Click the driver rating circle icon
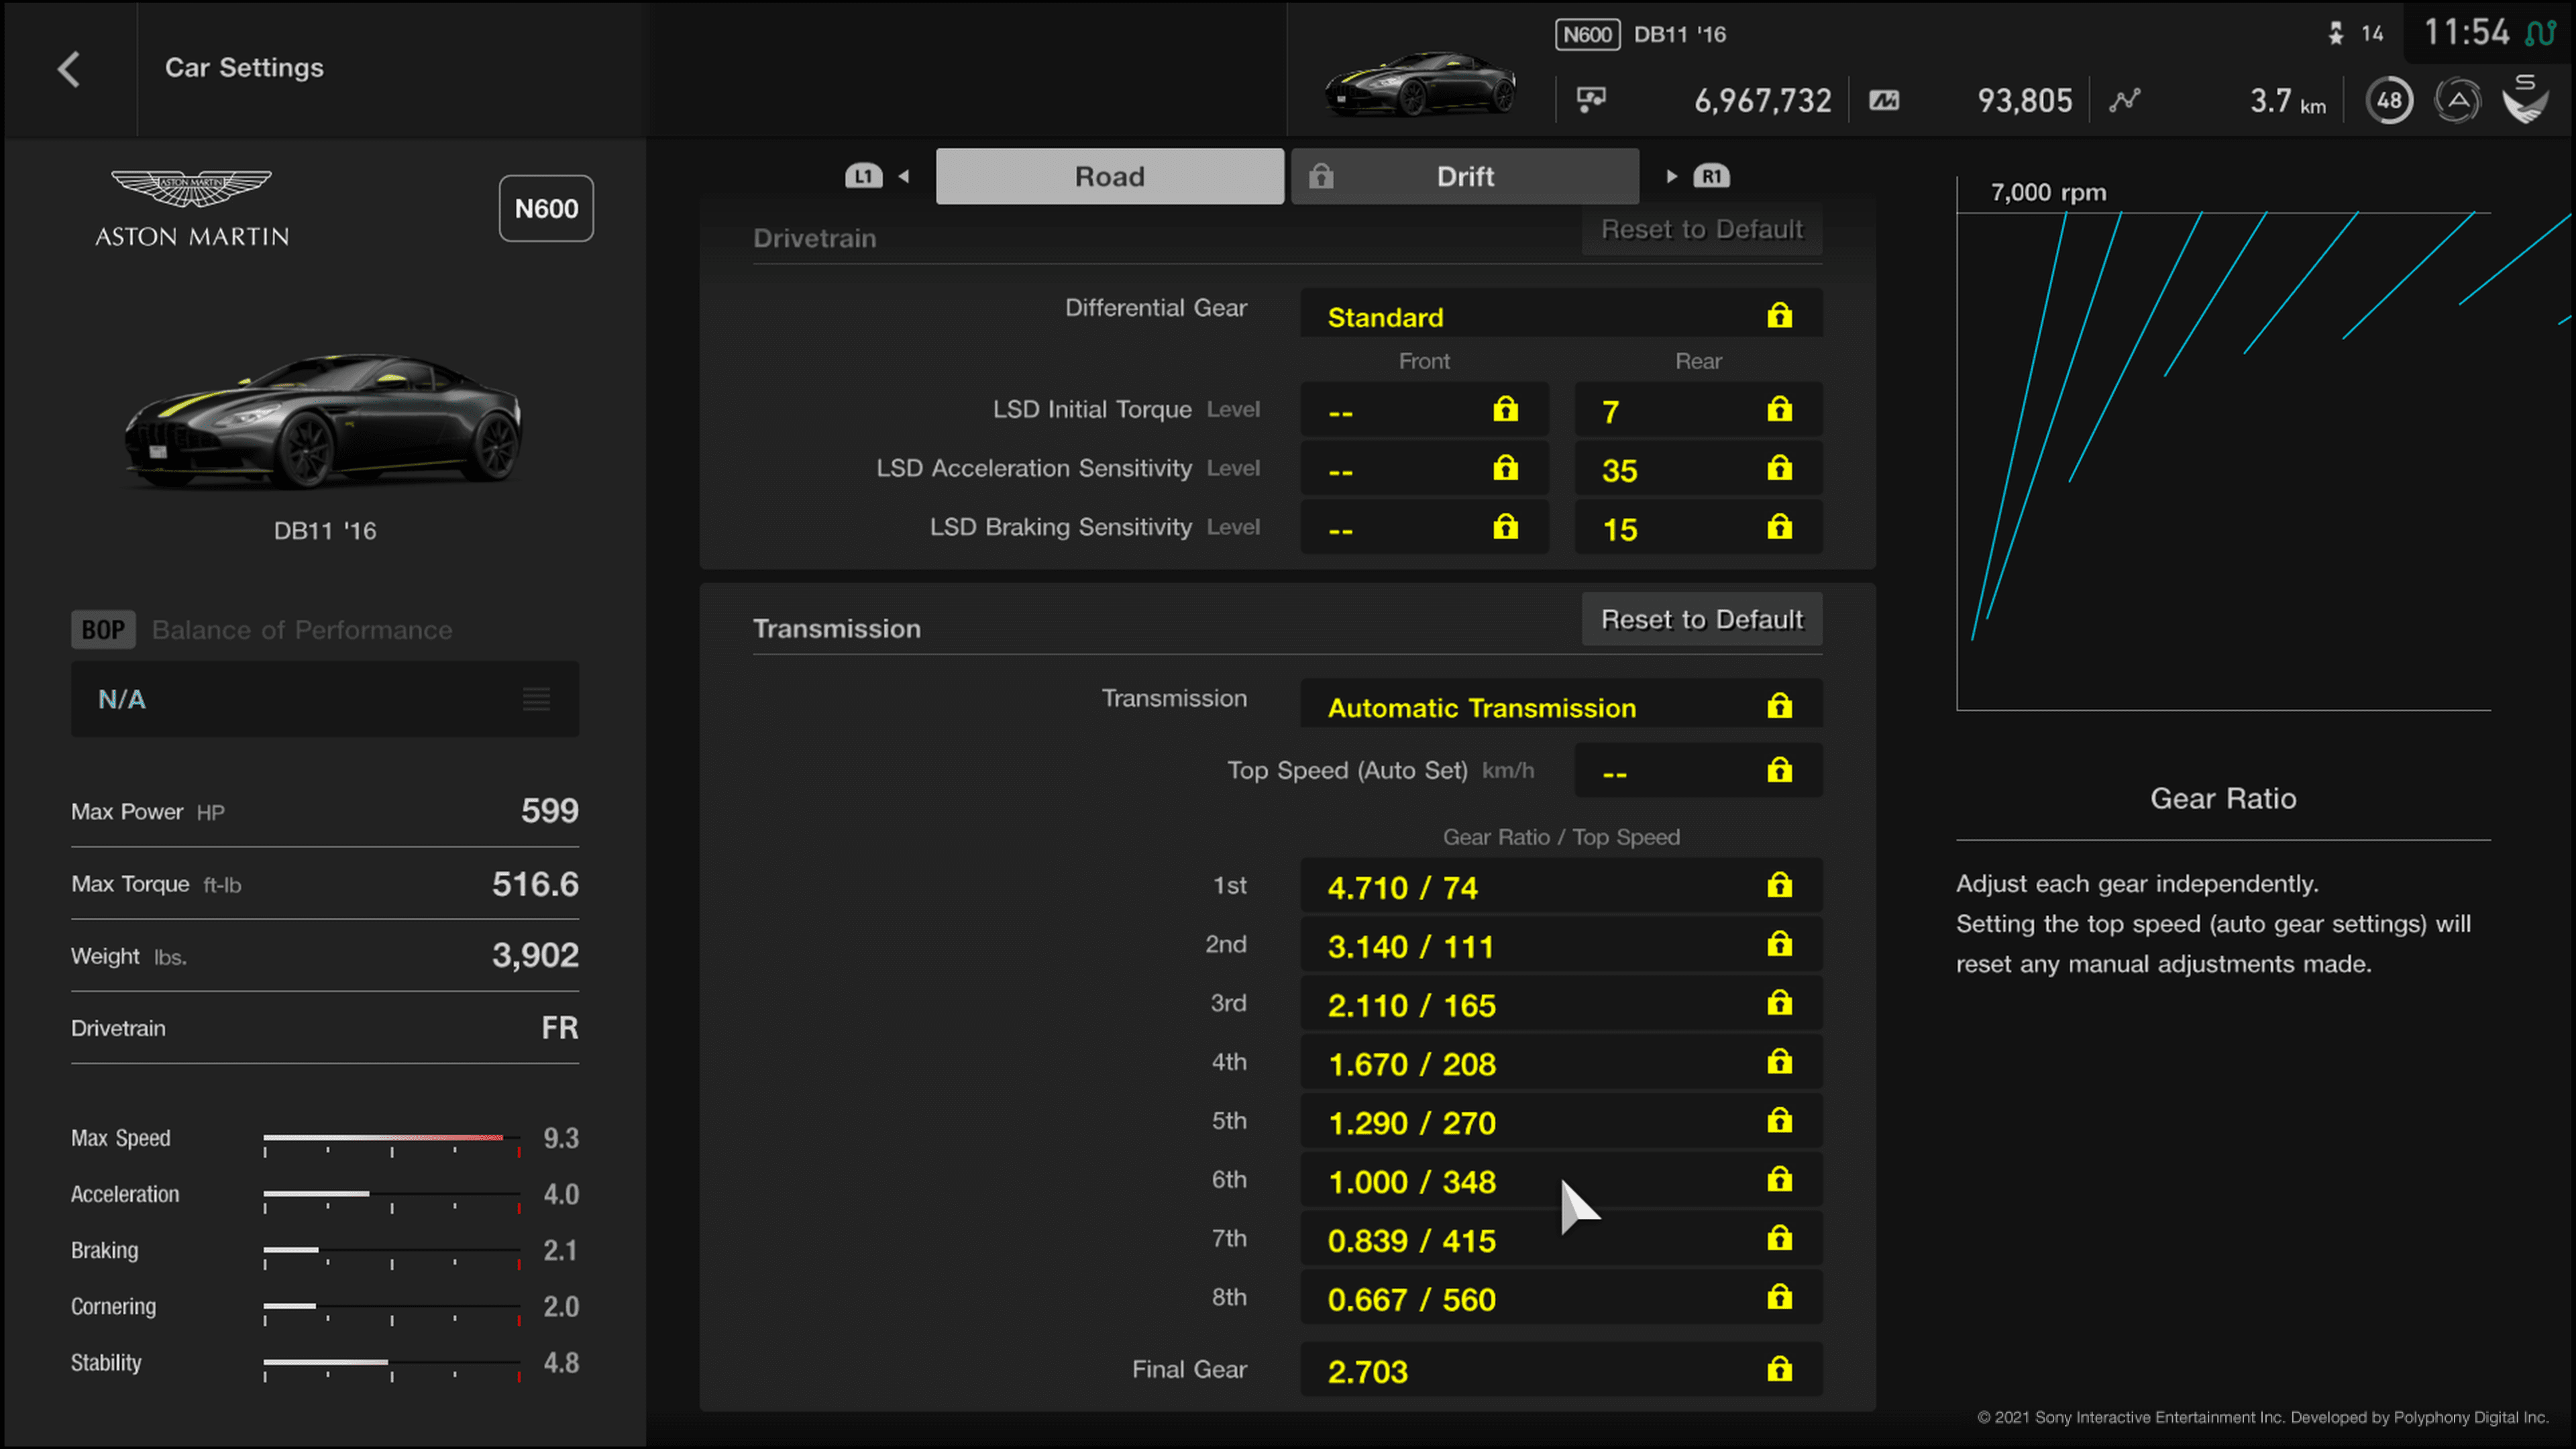 (2457, 100)
